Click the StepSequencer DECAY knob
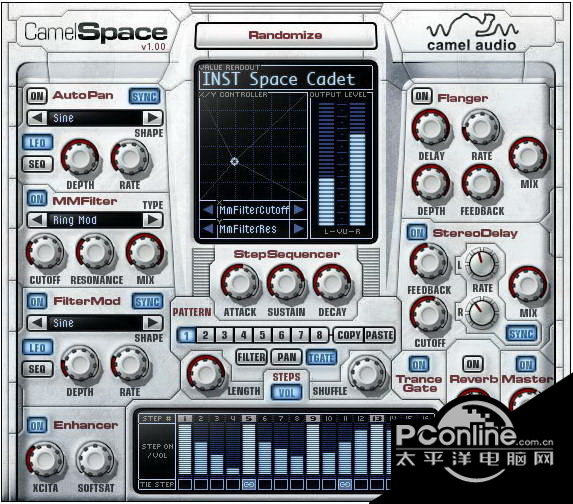This screenshot has height=504, width=573. (x=332, y=283)
